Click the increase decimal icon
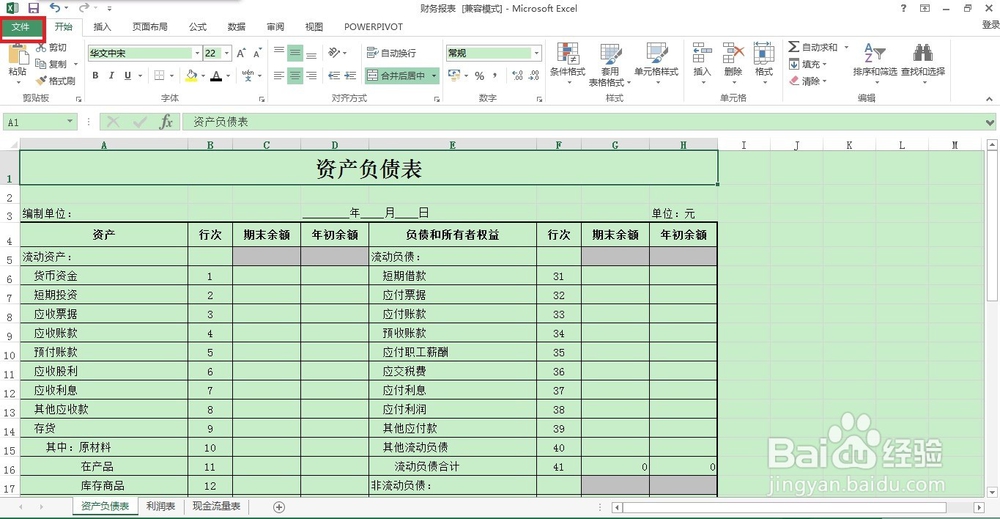Screen dimensions: 1000x519 [517, 75]
